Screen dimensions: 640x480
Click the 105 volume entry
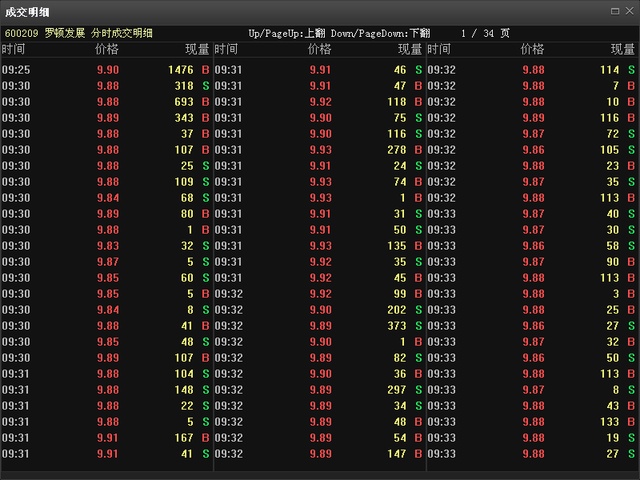pos(610,150)
